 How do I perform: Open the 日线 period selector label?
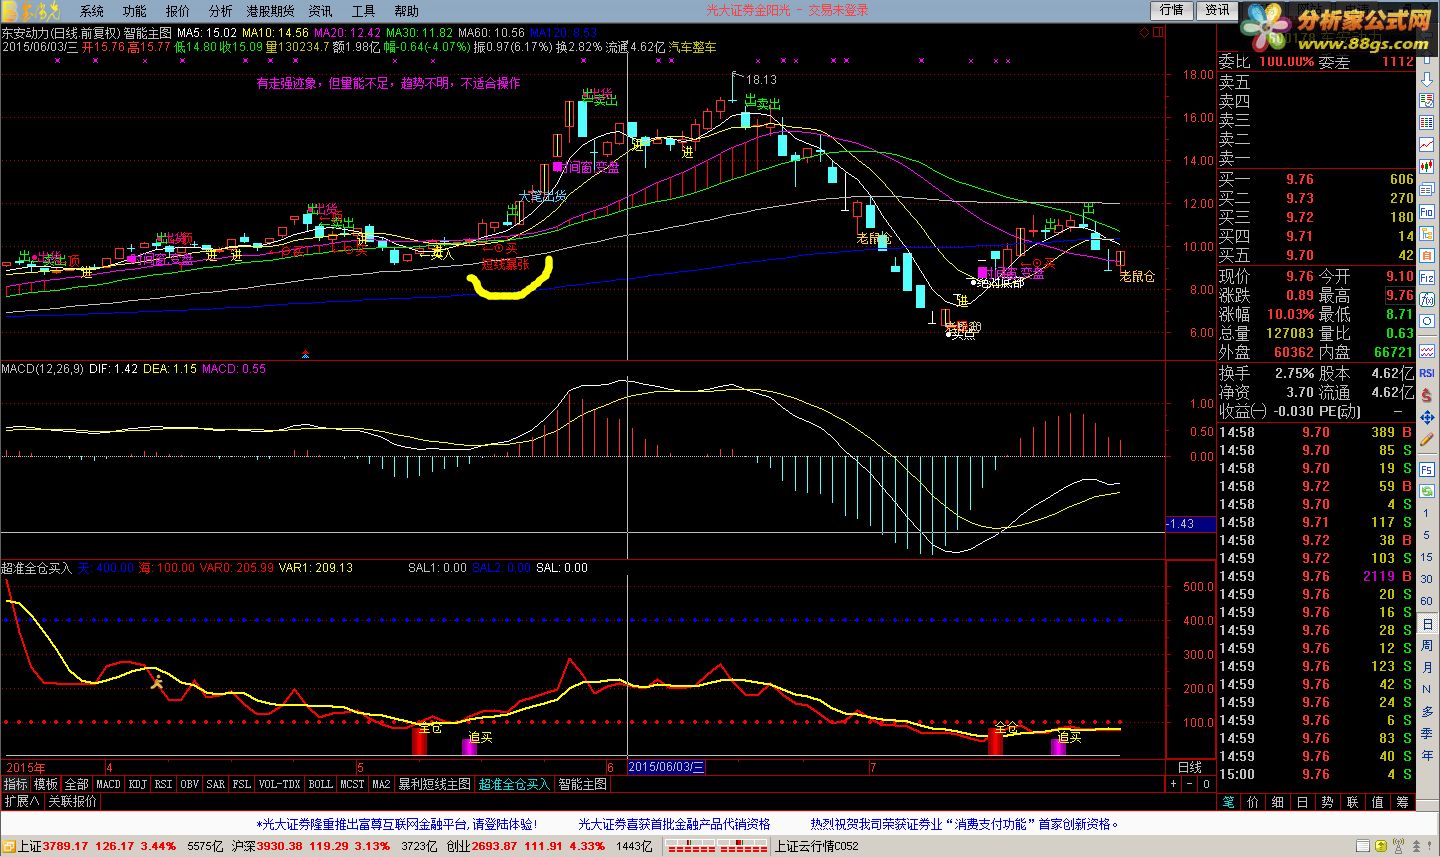1190,767
